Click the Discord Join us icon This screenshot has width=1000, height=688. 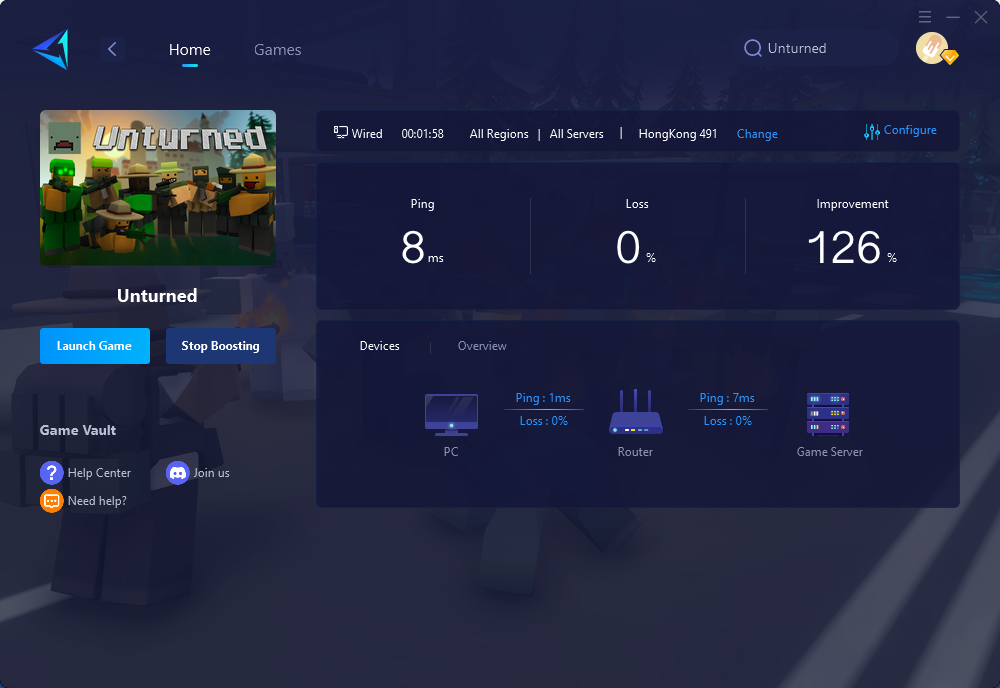pyautogui.click(x=178, y=473)
